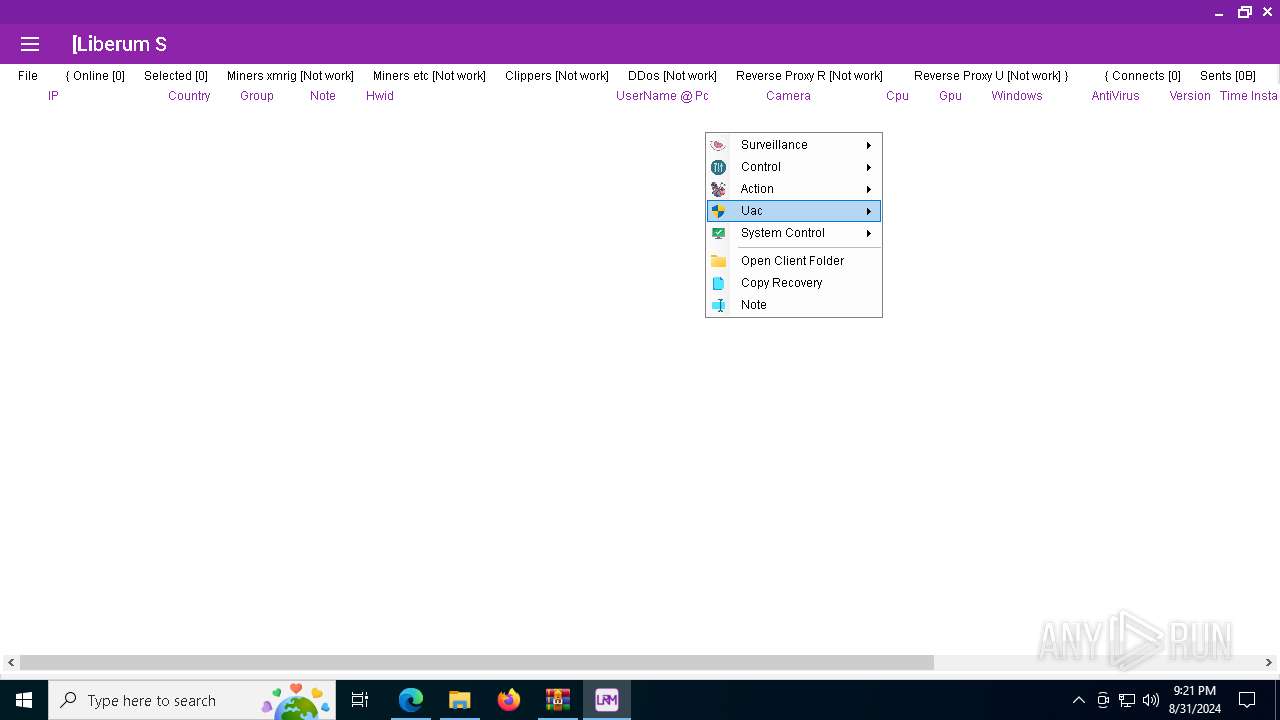The height and width of the screenshot is (720, 1280).
Task: Open the hamburger navigation menu
Action: point(30,44)
